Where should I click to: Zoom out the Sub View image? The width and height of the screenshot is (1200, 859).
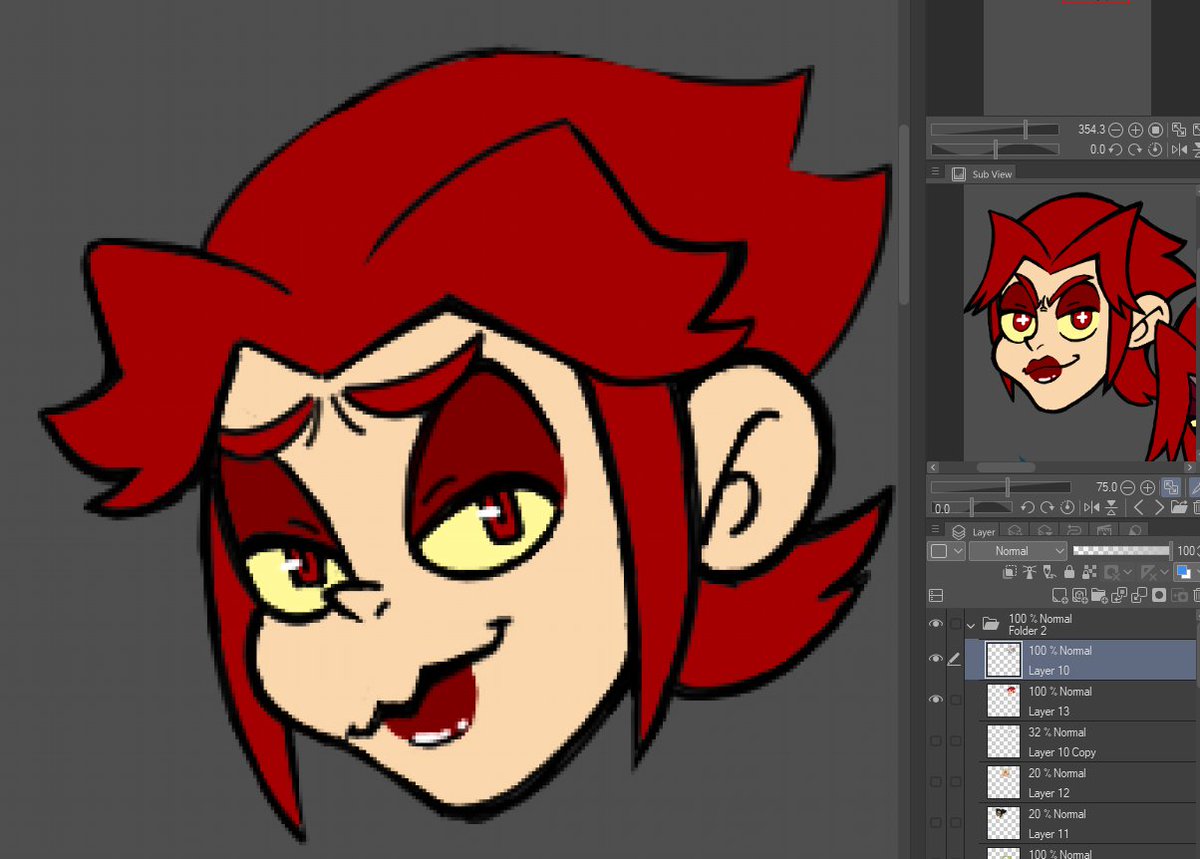pos(1129,488)
